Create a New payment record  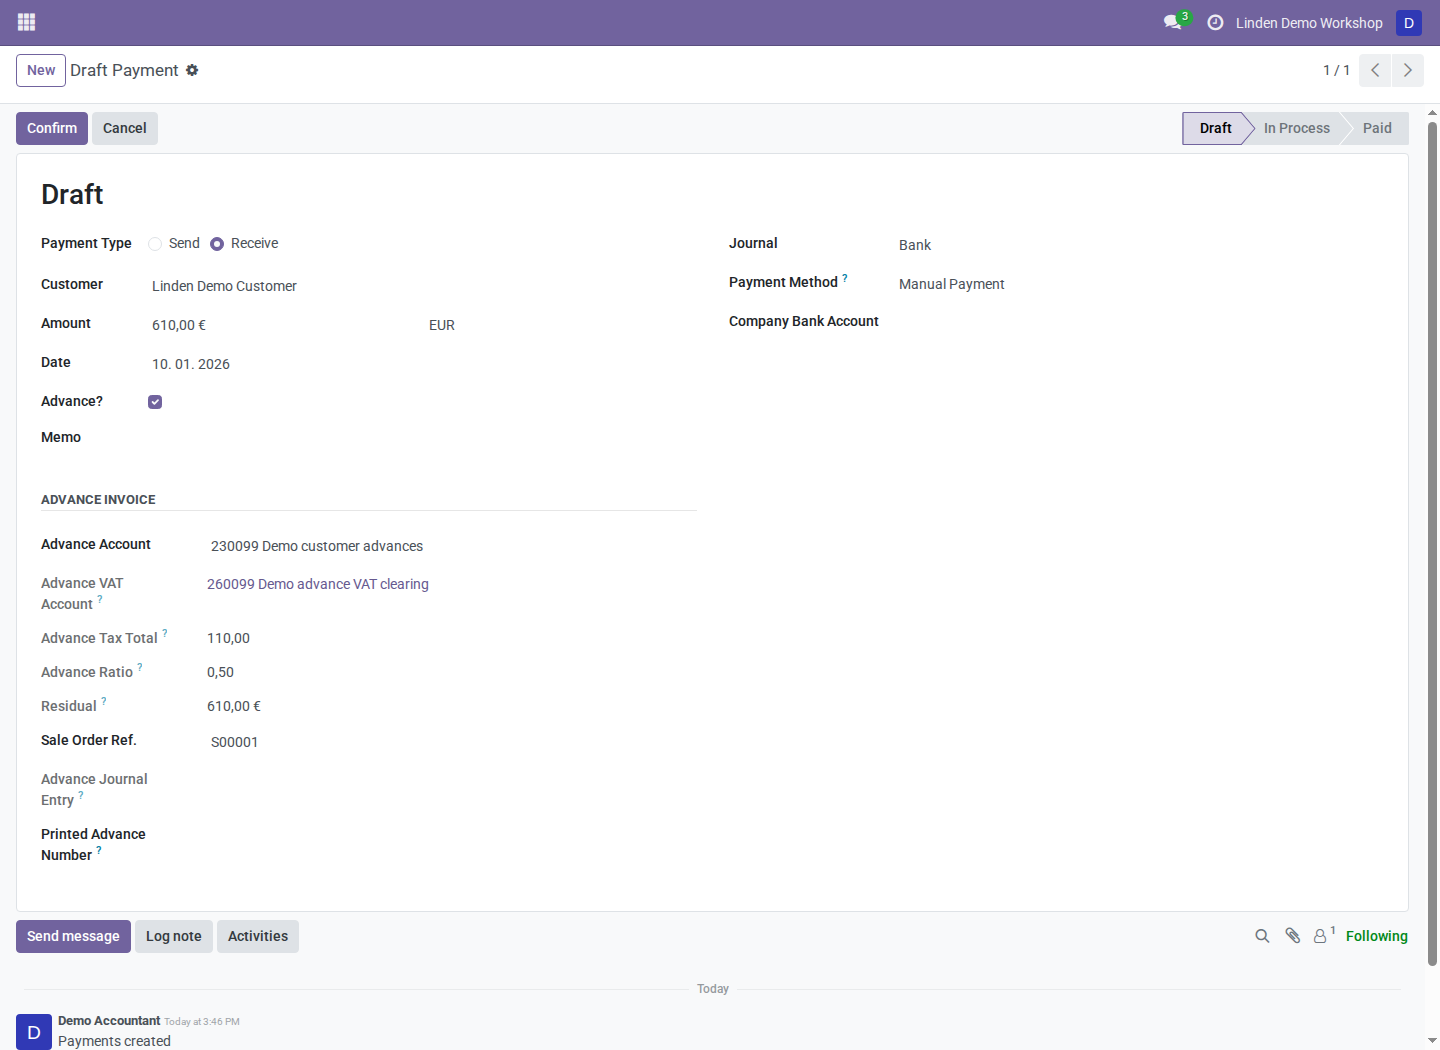(x=41, y=70)
